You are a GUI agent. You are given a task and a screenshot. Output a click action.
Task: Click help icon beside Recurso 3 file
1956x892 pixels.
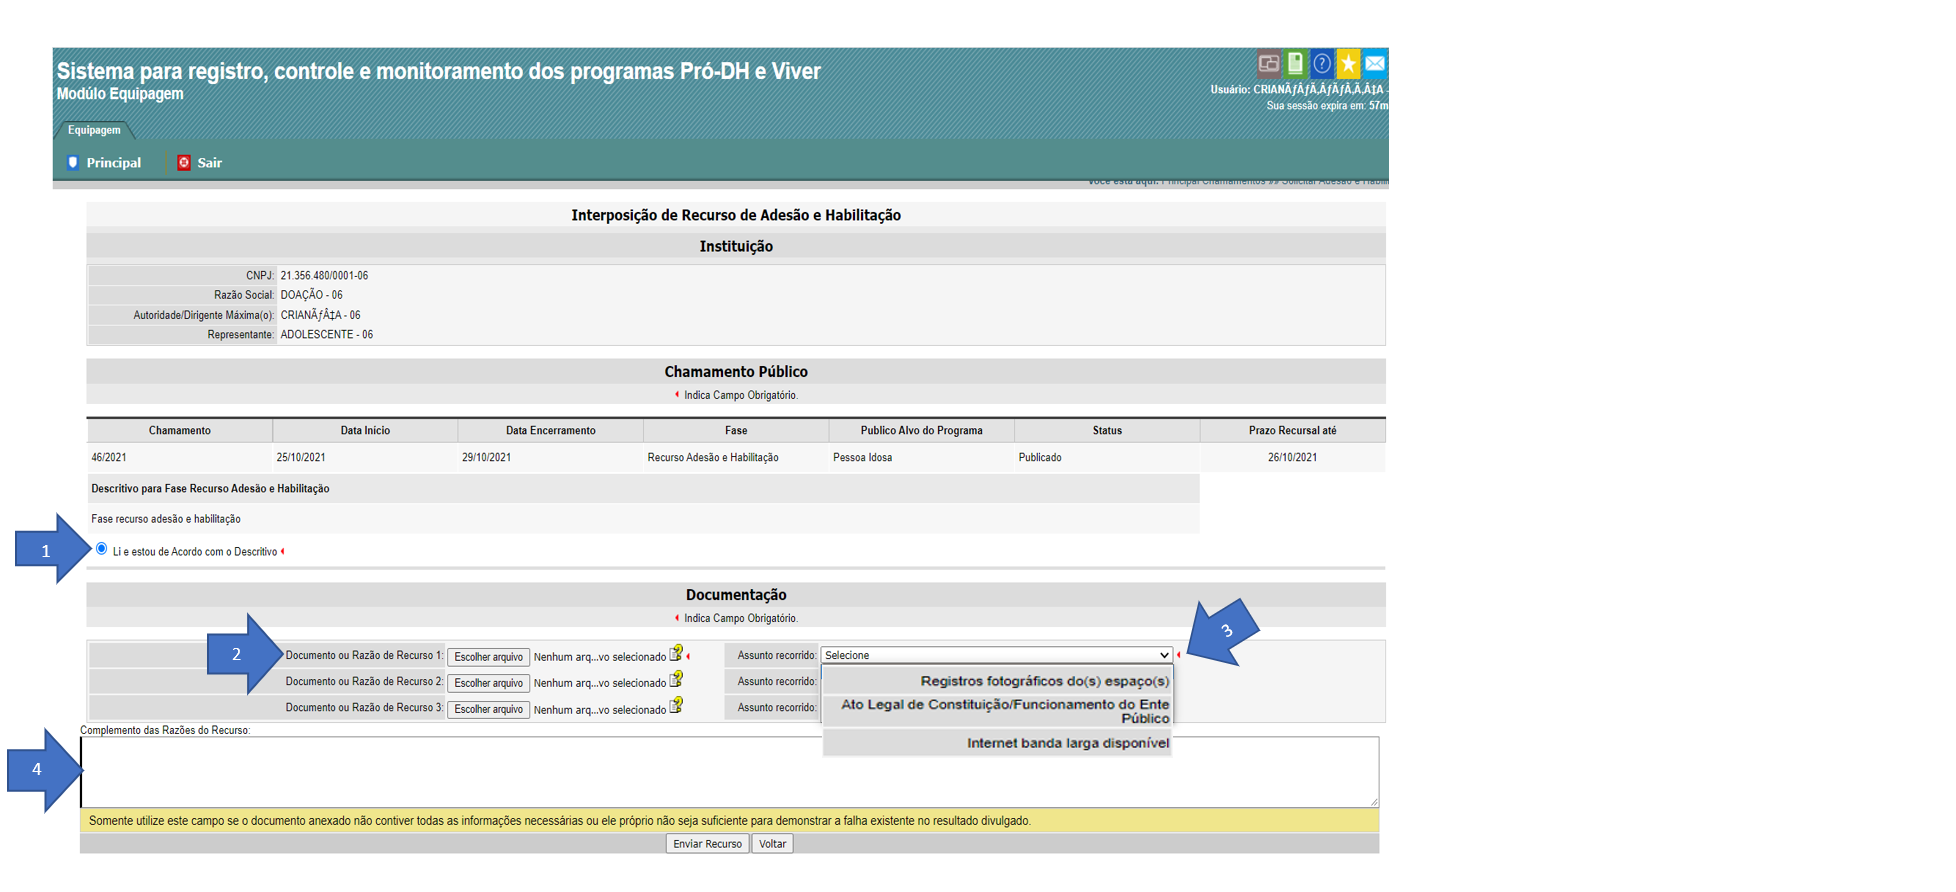pos(677,706)
